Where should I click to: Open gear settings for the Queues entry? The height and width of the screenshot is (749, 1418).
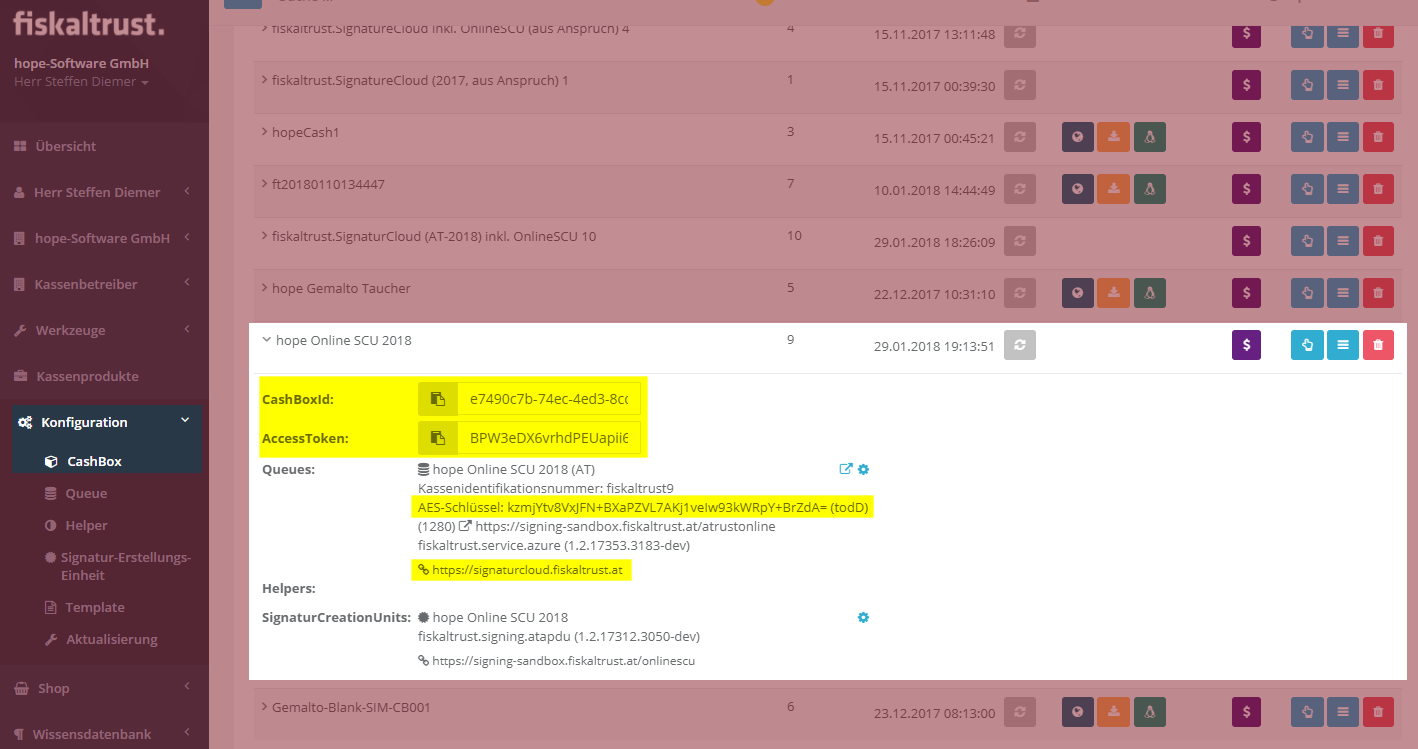click(x=864, y=469)
